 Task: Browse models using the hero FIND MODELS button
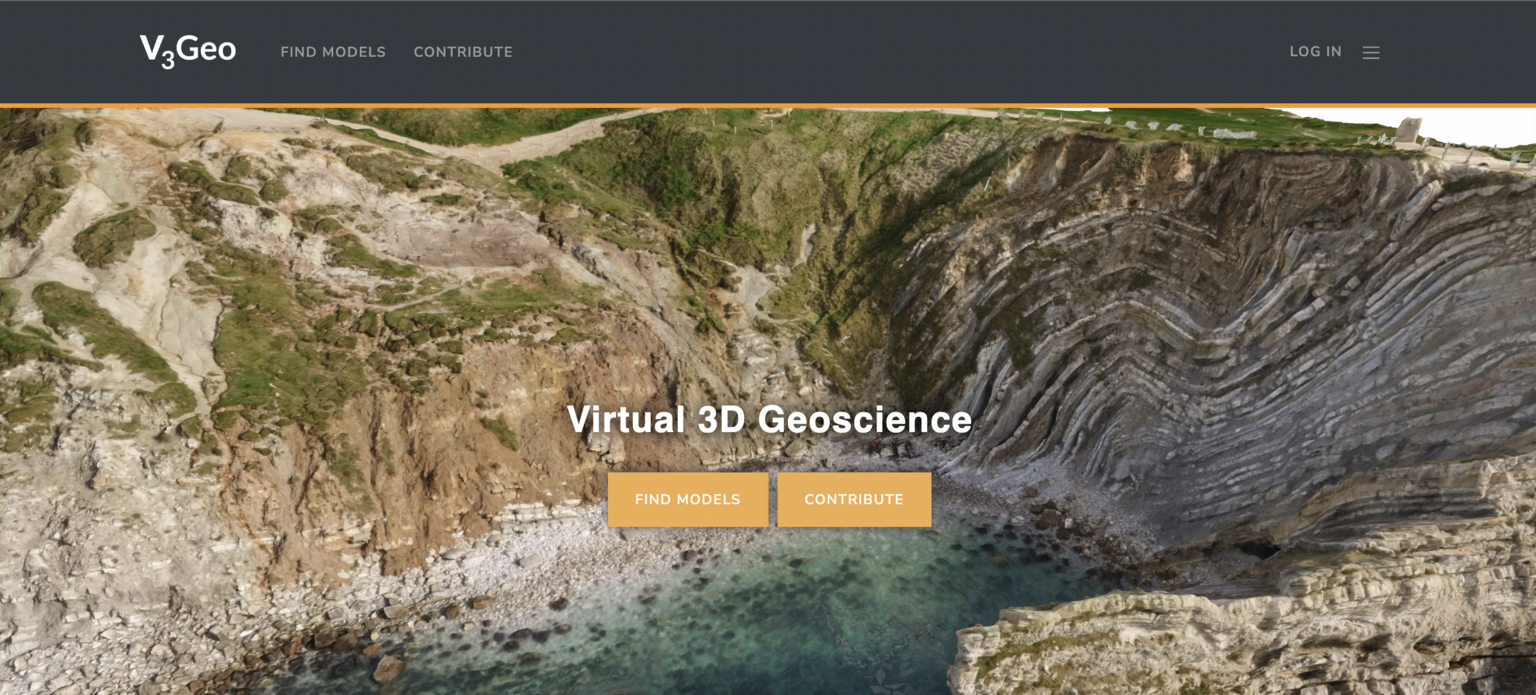687,498
